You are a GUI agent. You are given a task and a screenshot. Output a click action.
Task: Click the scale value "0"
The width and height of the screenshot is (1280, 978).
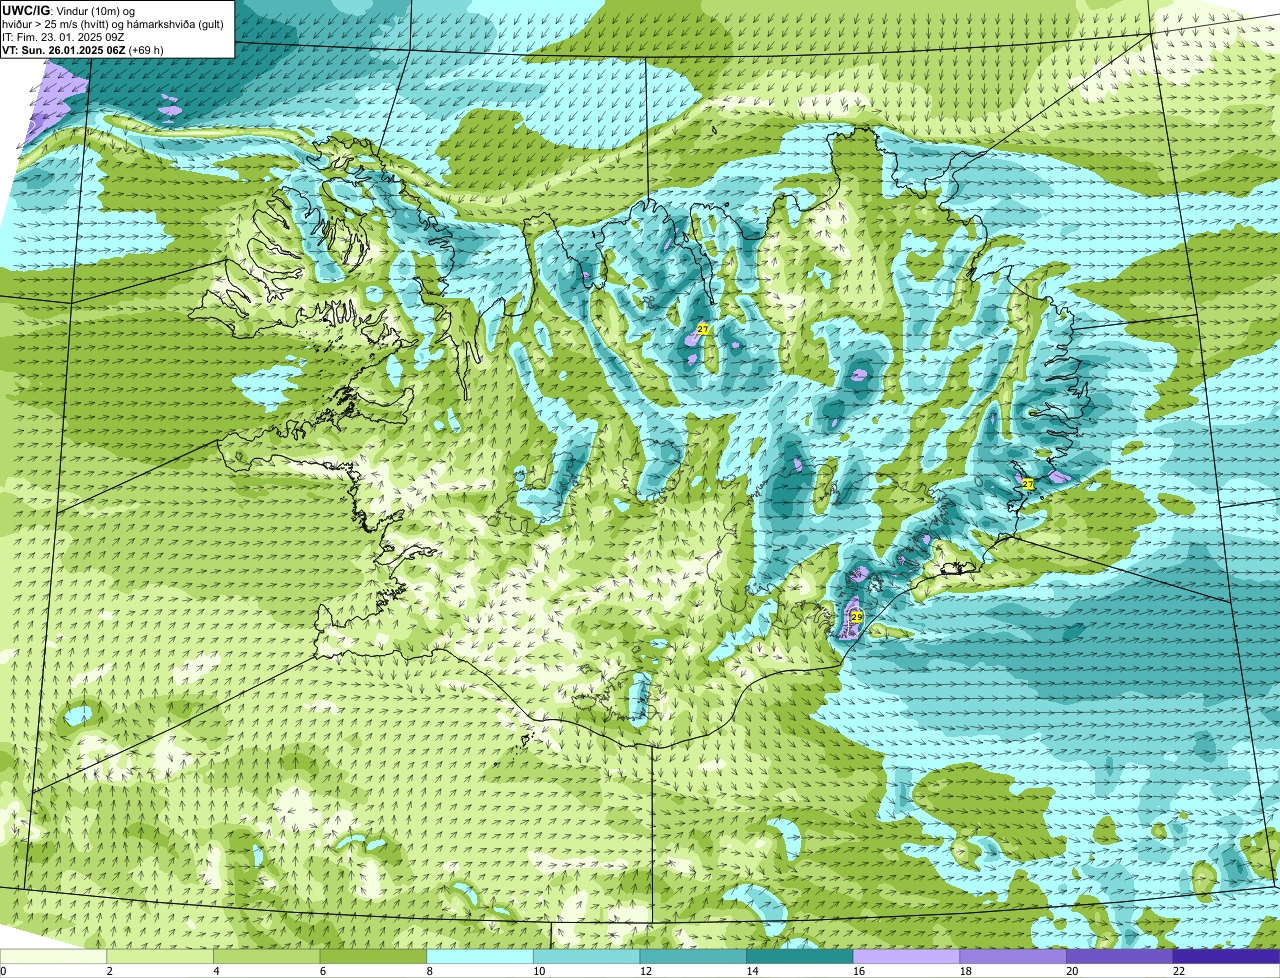click(3, 971)
